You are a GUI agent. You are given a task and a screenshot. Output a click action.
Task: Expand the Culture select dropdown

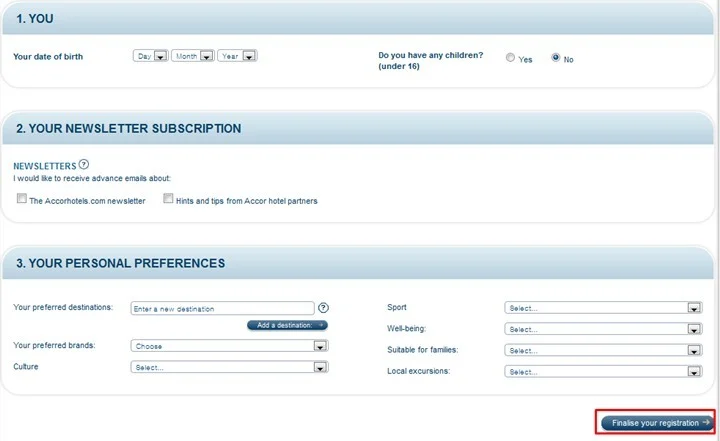(x=229, y=367)
